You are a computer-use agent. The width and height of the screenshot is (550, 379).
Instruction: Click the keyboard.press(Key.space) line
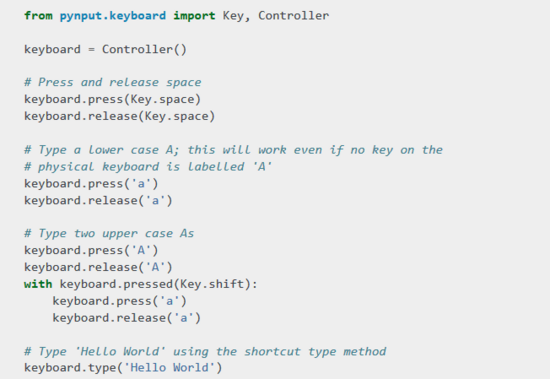click(112, 99)
